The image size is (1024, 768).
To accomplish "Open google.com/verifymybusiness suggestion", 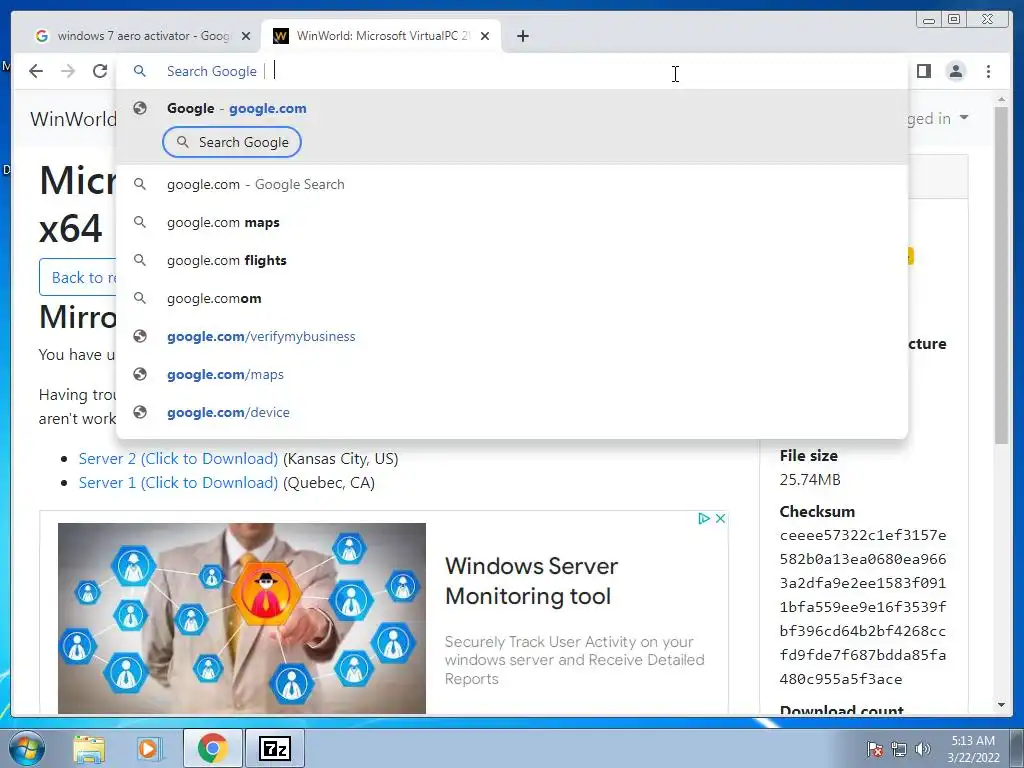I will pos(512,336).
